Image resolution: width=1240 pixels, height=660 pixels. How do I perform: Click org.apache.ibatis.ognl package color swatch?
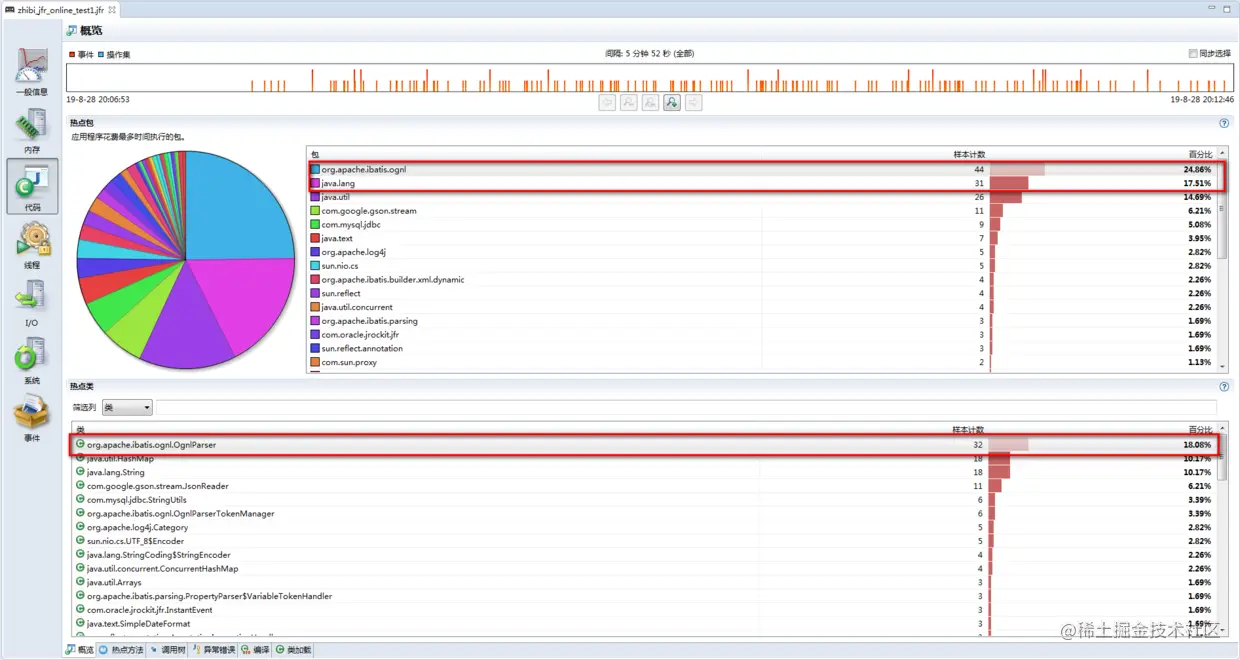tap(315, 170)
